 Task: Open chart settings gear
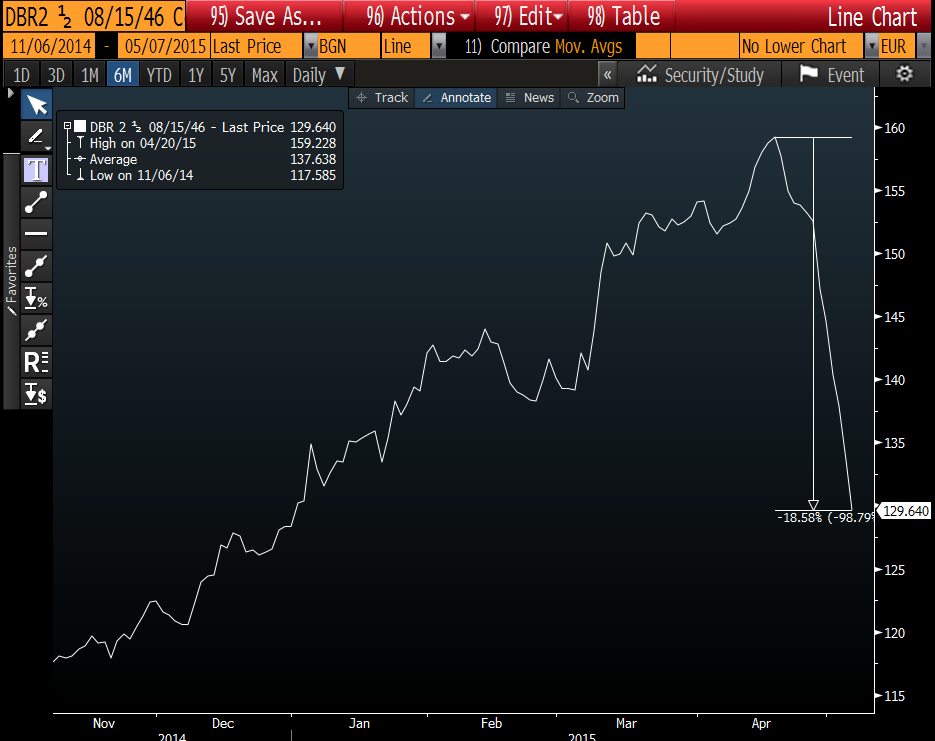coord(905,75)
